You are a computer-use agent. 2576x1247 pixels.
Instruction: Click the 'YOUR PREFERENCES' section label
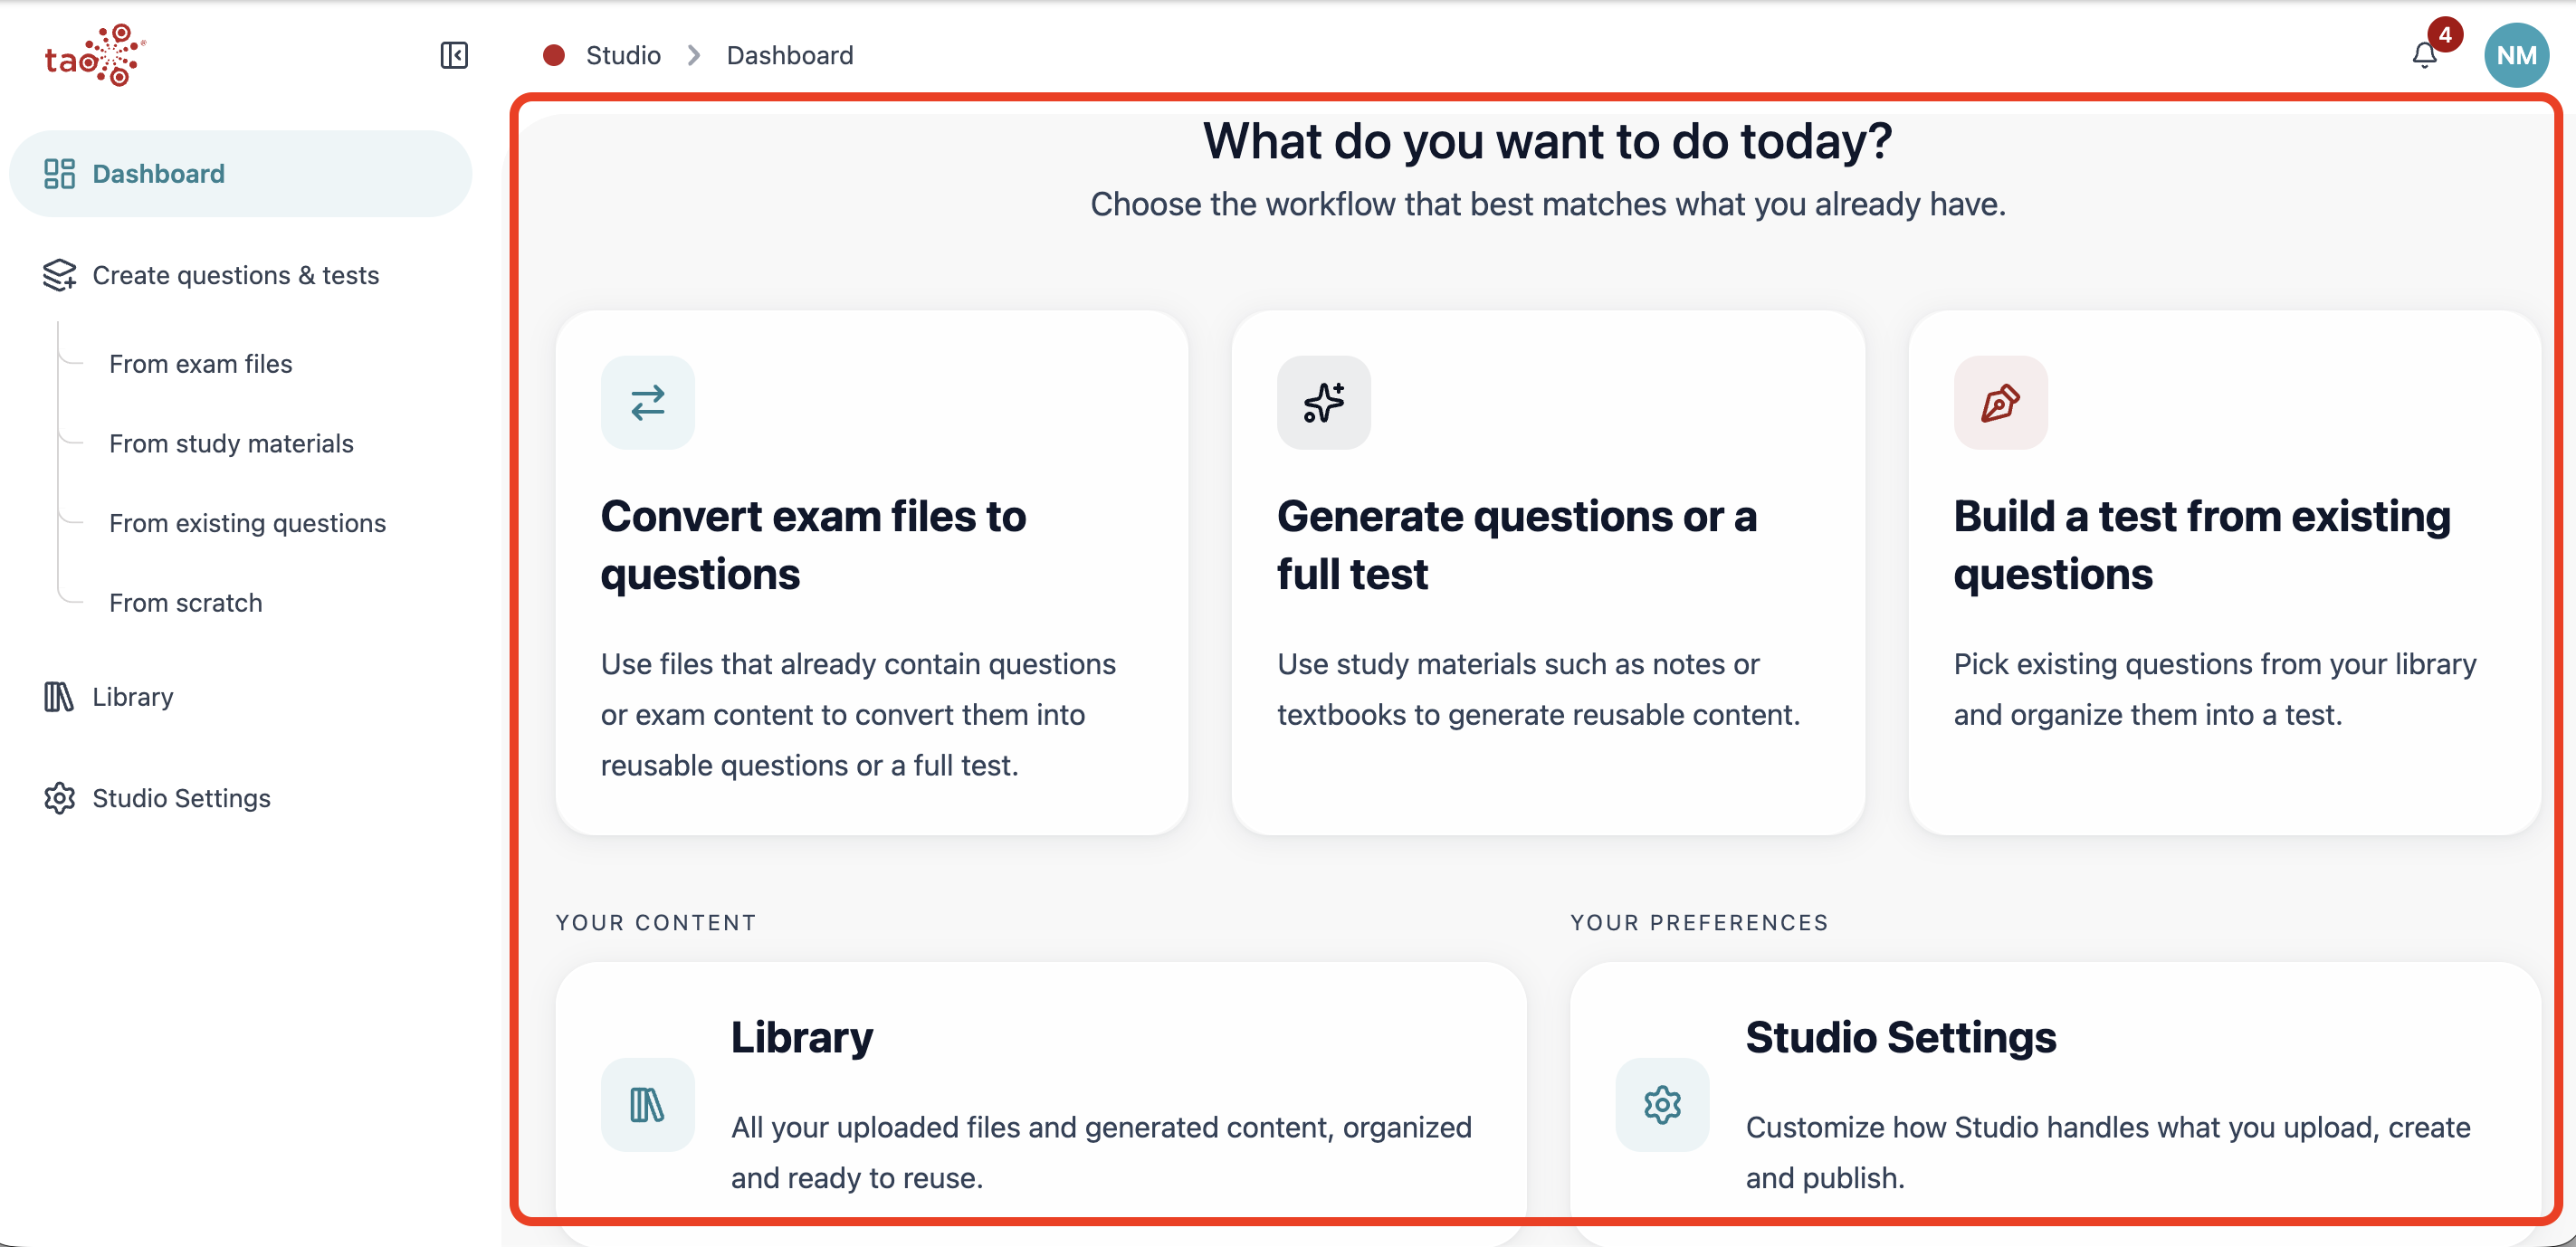tap(1699, 922)
